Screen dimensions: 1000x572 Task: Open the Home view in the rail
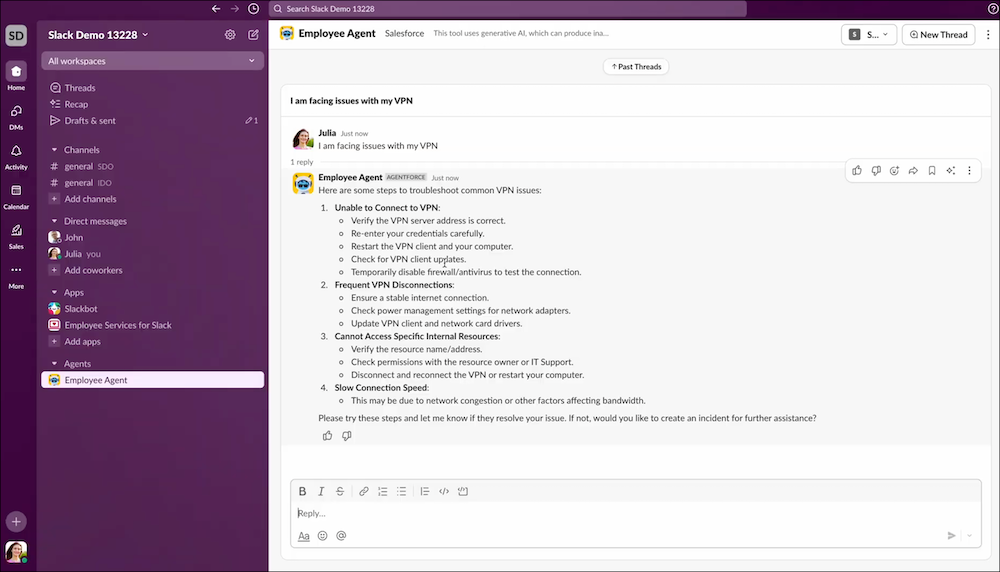[16, 77]
